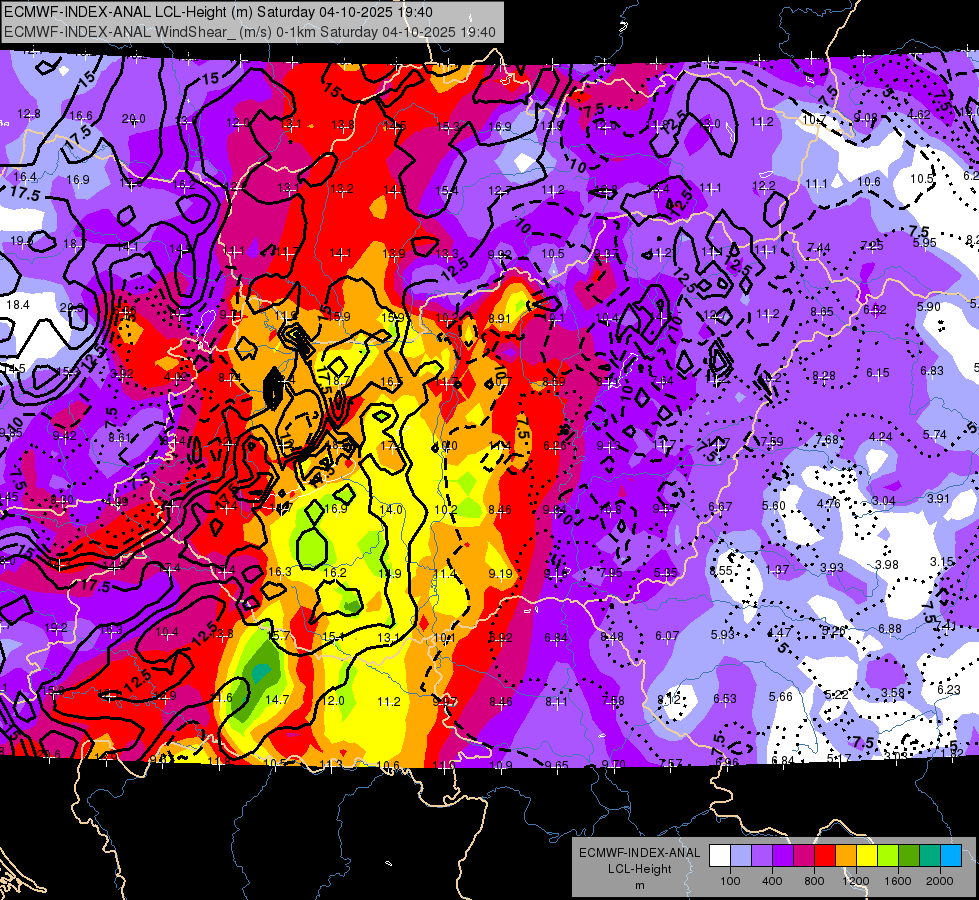Click the red legend color swatch
Screen dimensions: 979x900
pos(825,856)
